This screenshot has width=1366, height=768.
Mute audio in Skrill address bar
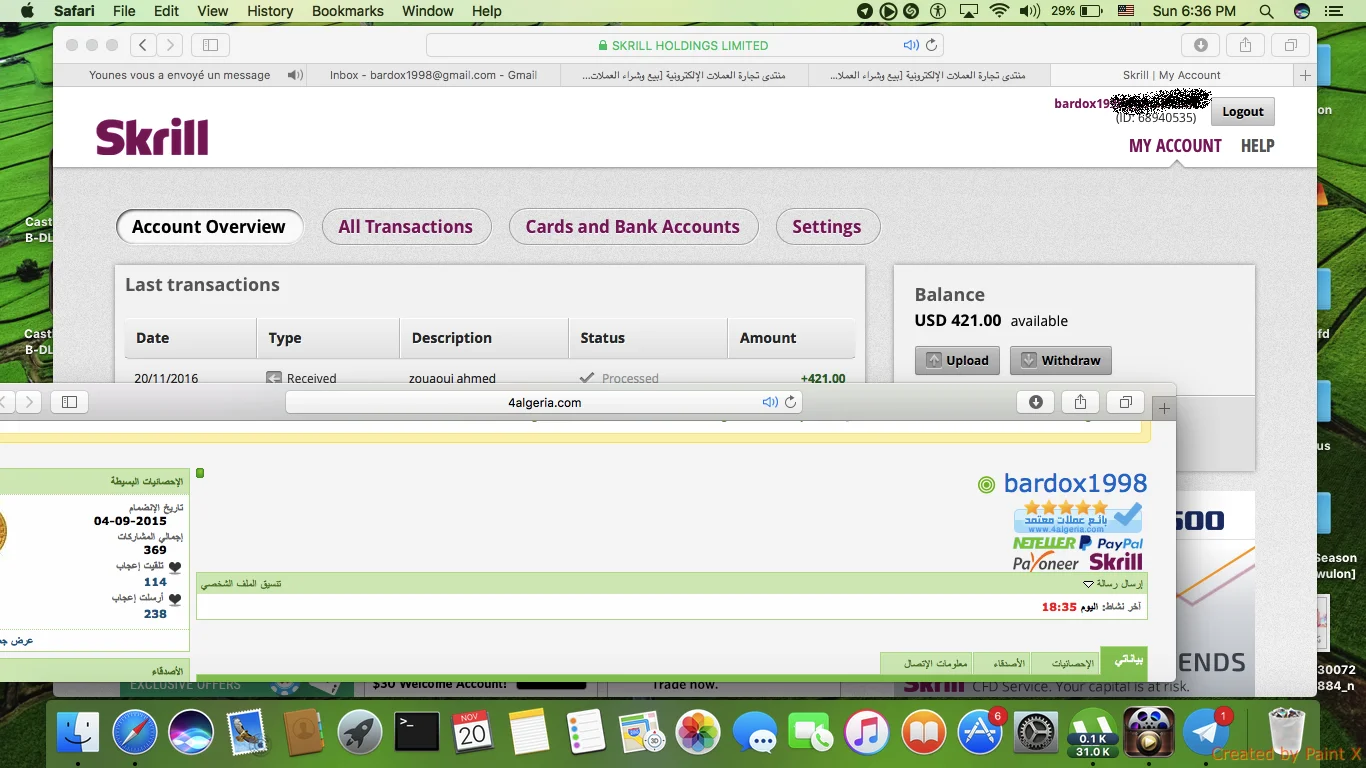click(x=910, y=45)
